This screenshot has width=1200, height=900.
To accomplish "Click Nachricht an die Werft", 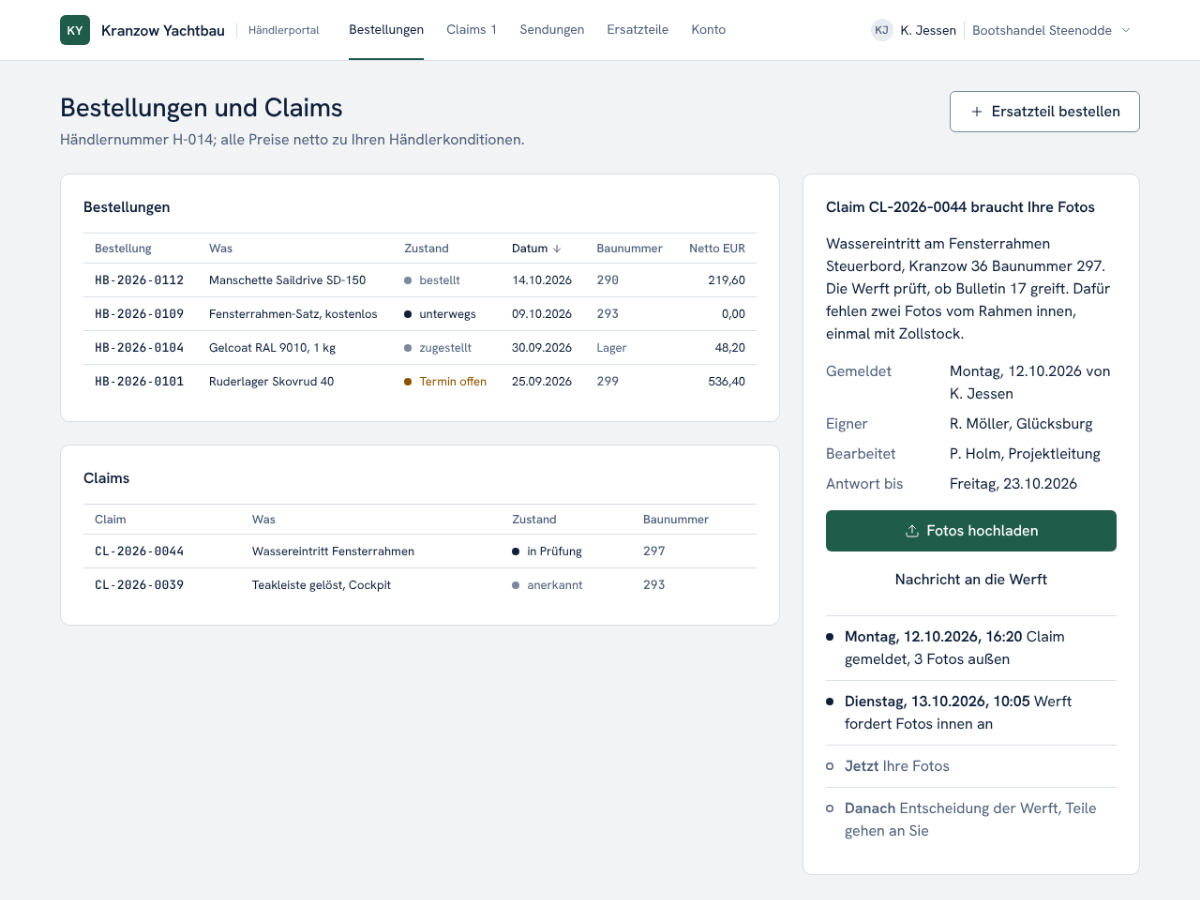I will click(x=971, y=579).
